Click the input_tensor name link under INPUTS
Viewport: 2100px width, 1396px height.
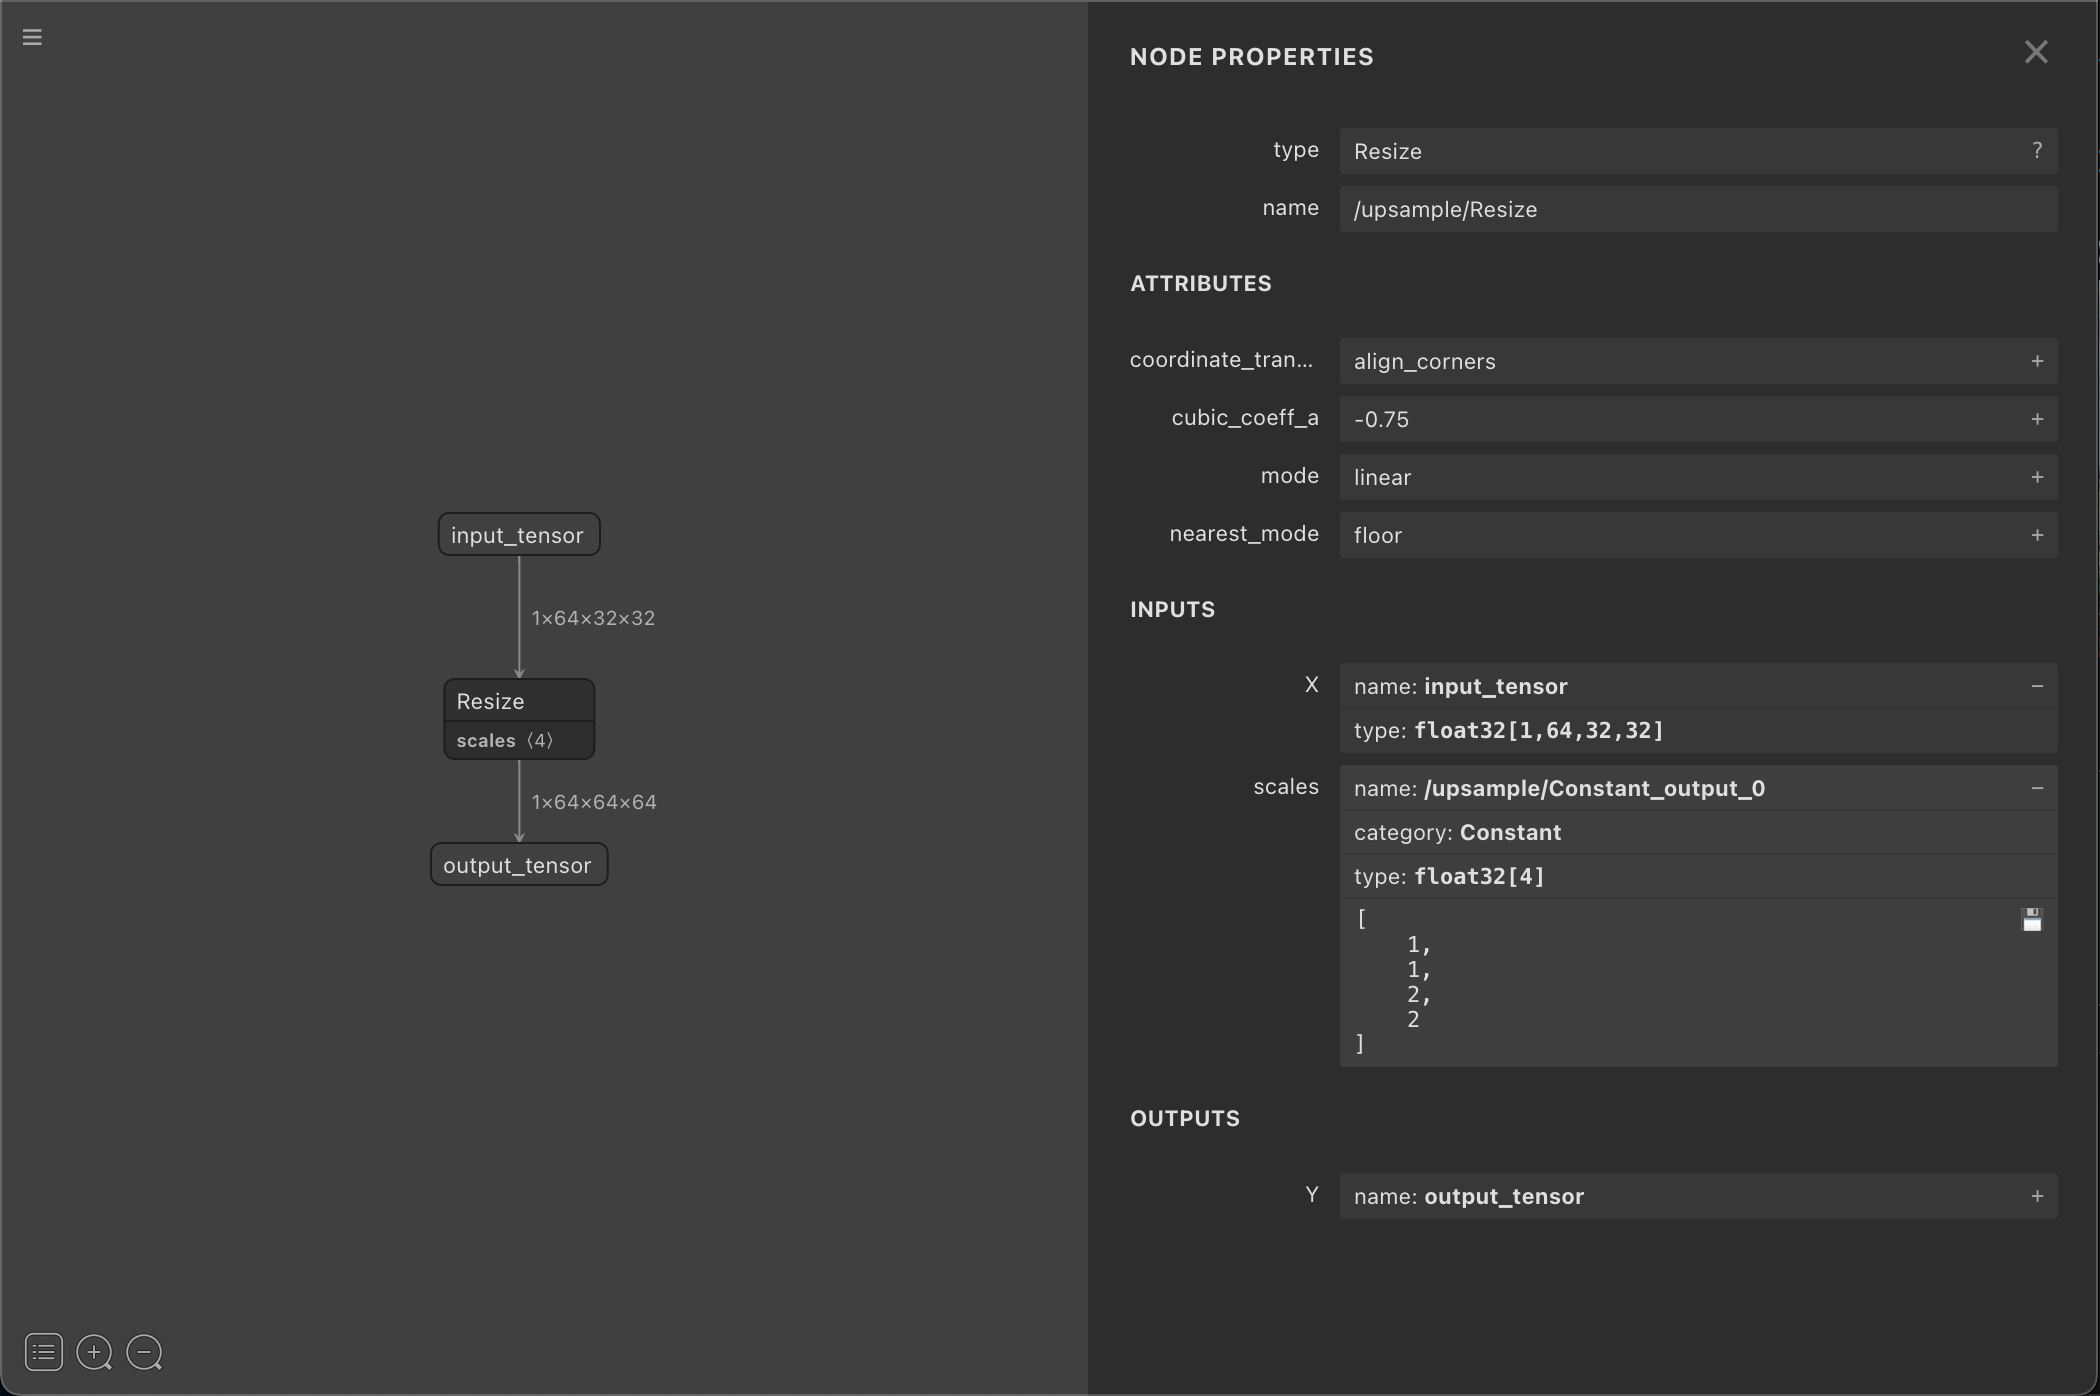[x=1494, y=686]
